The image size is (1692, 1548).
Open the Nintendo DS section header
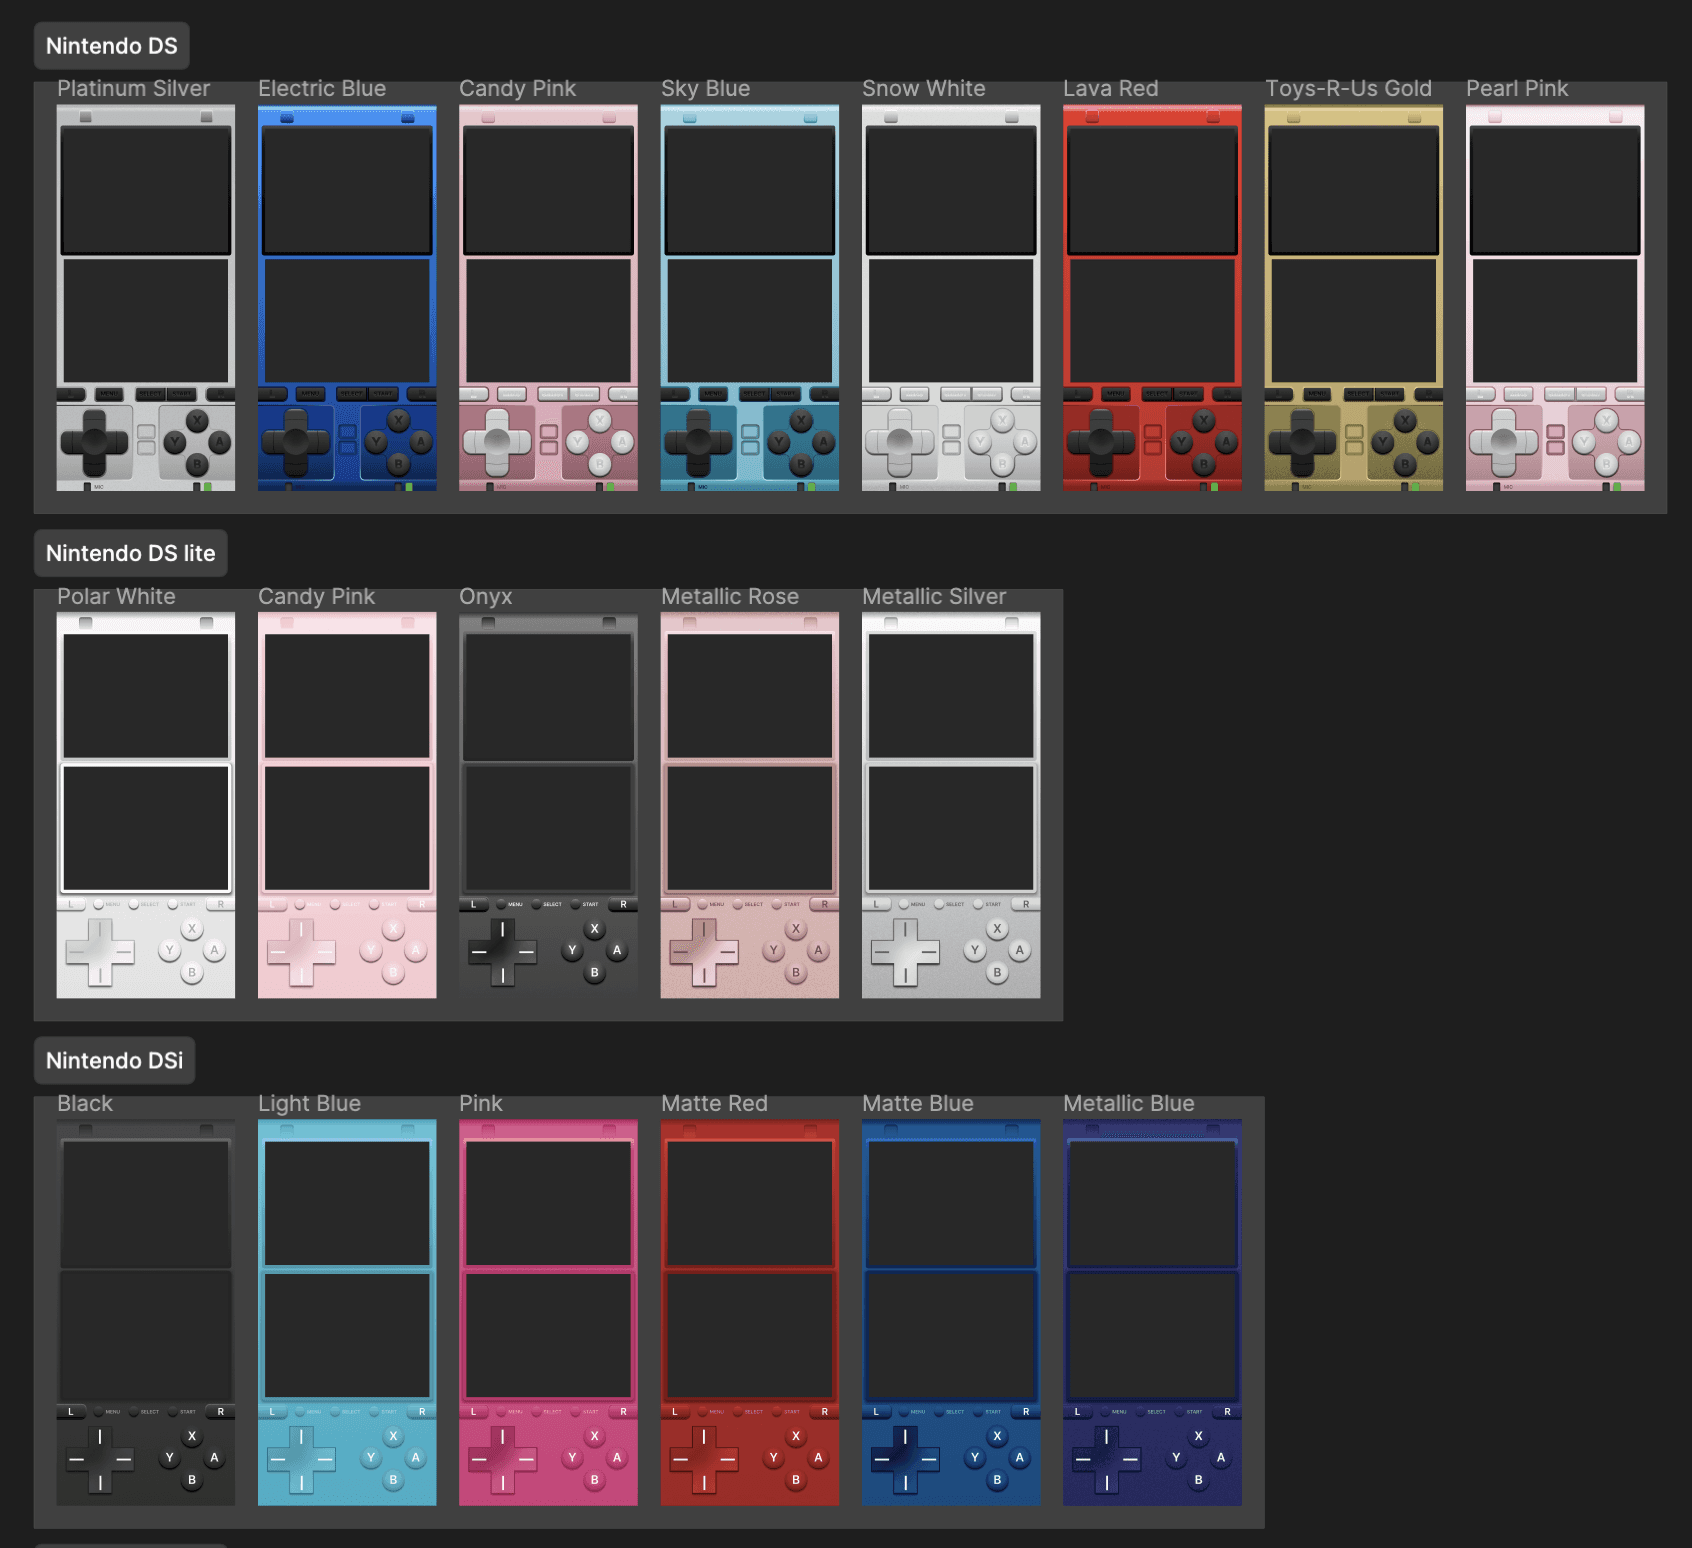coord(112,46)
